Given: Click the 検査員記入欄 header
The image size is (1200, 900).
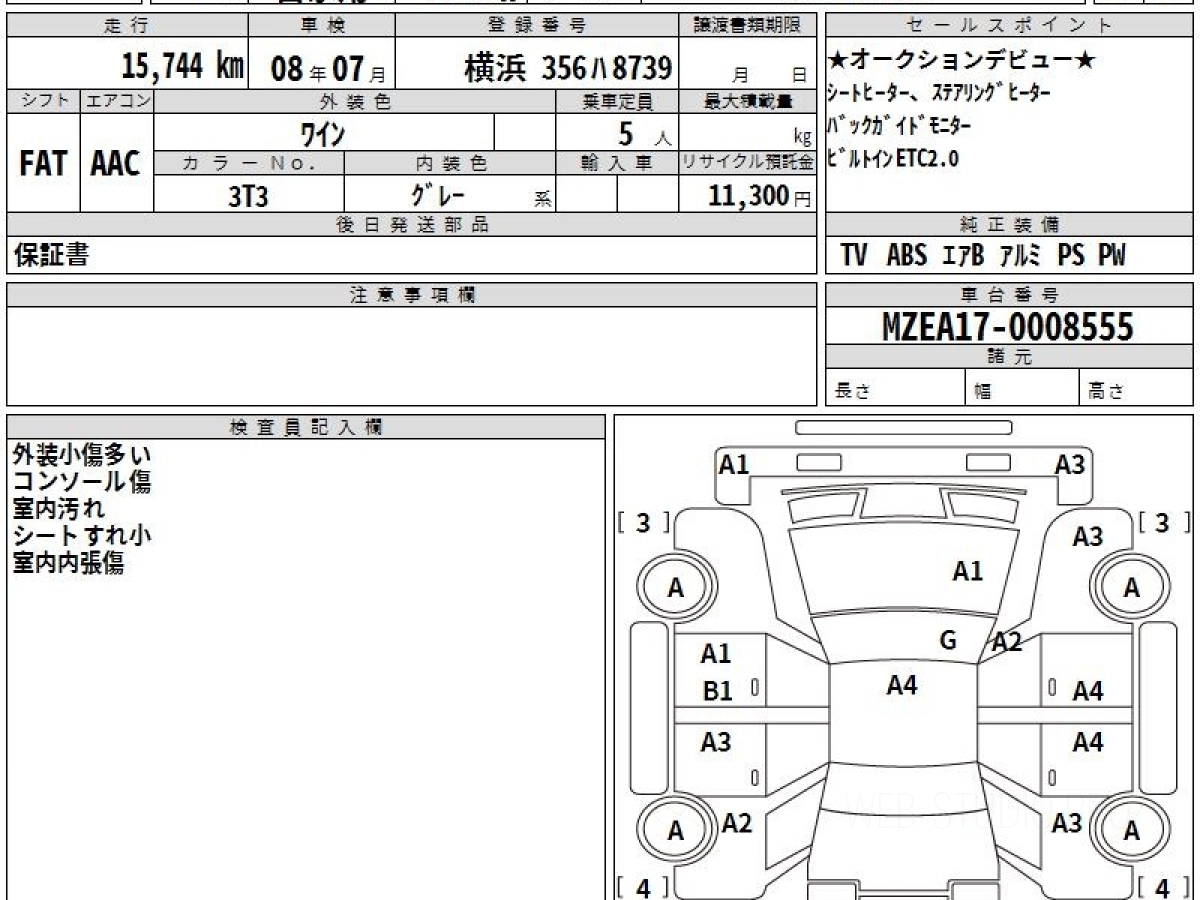Looking at the screenshot, I should coord(306,426).
